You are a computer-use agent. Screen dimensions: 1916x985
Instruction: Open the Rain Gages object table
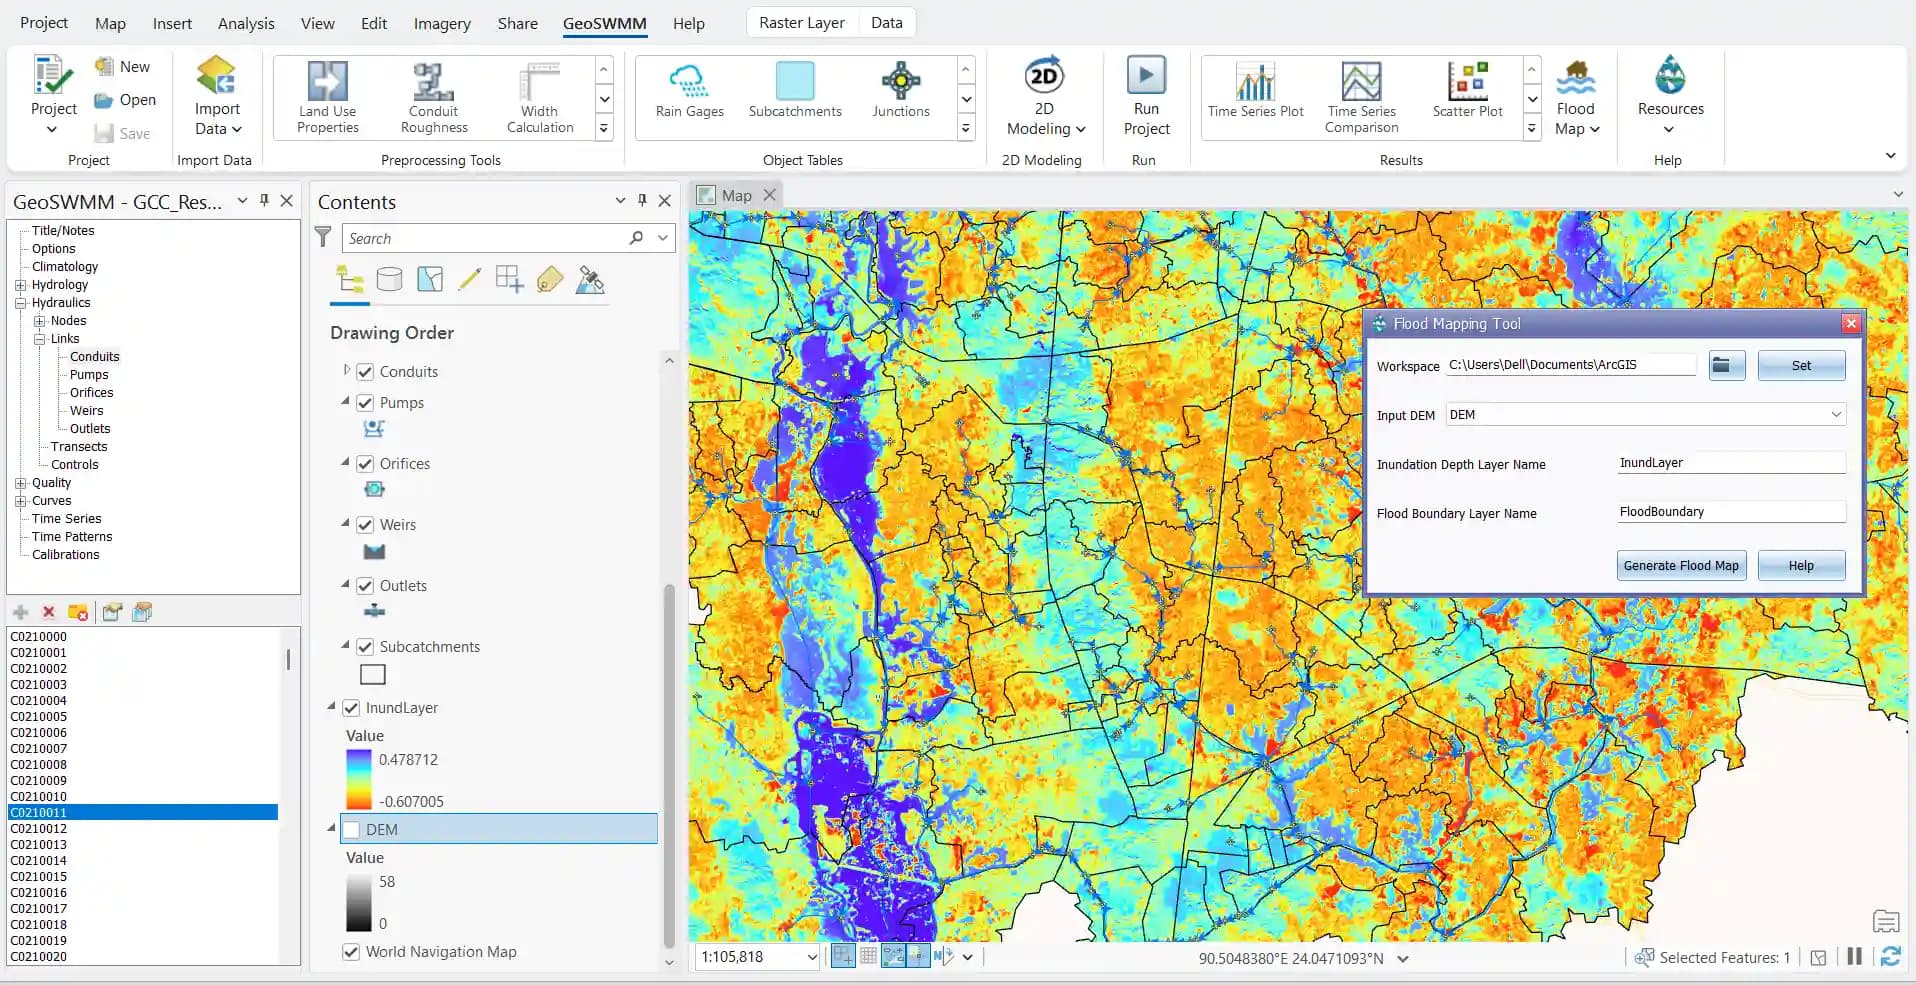689,90
